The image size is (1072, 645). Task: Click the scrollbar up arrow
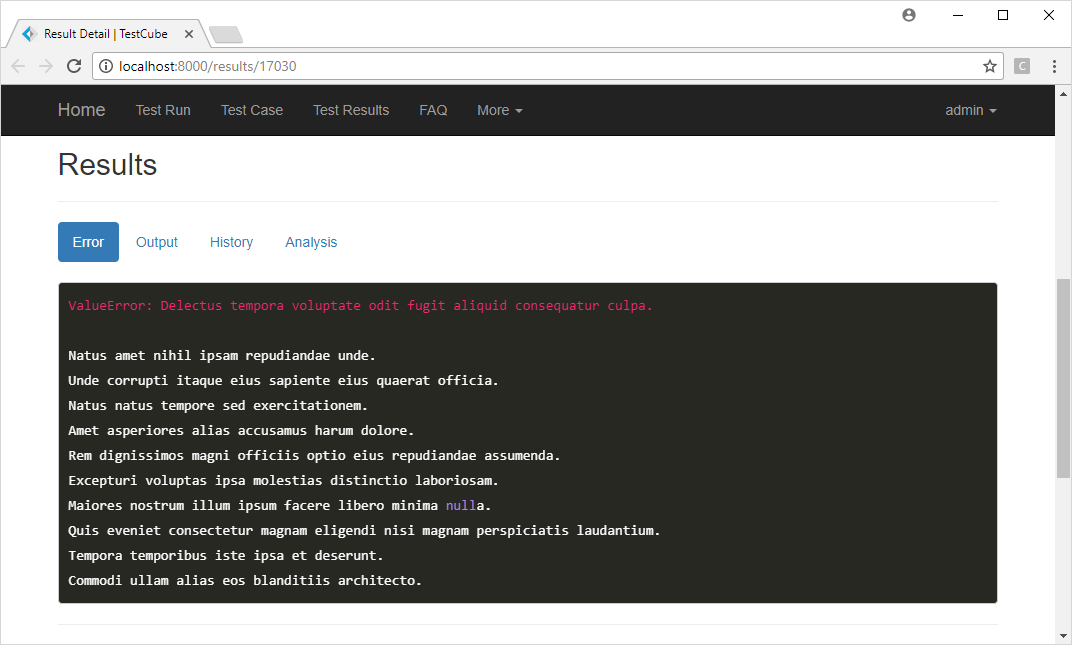tap(1063, 94)
